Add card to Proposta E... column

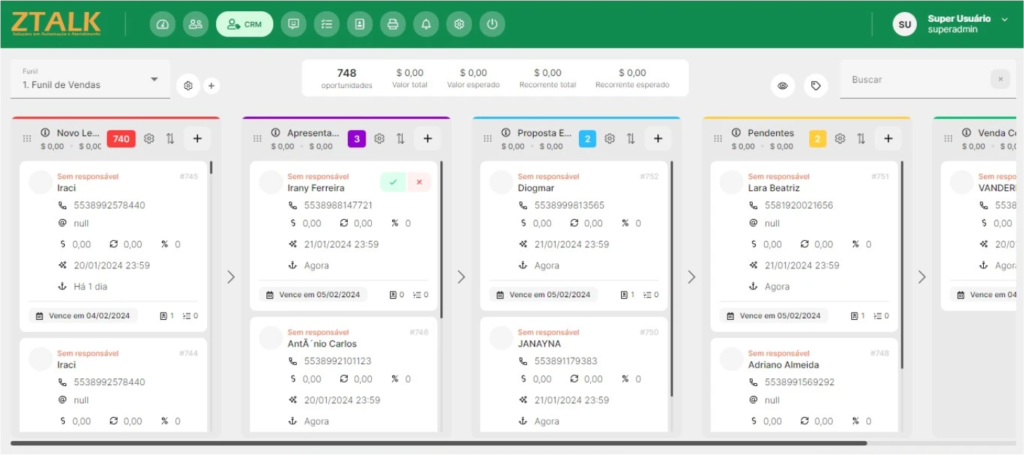[x=658, y=138]
